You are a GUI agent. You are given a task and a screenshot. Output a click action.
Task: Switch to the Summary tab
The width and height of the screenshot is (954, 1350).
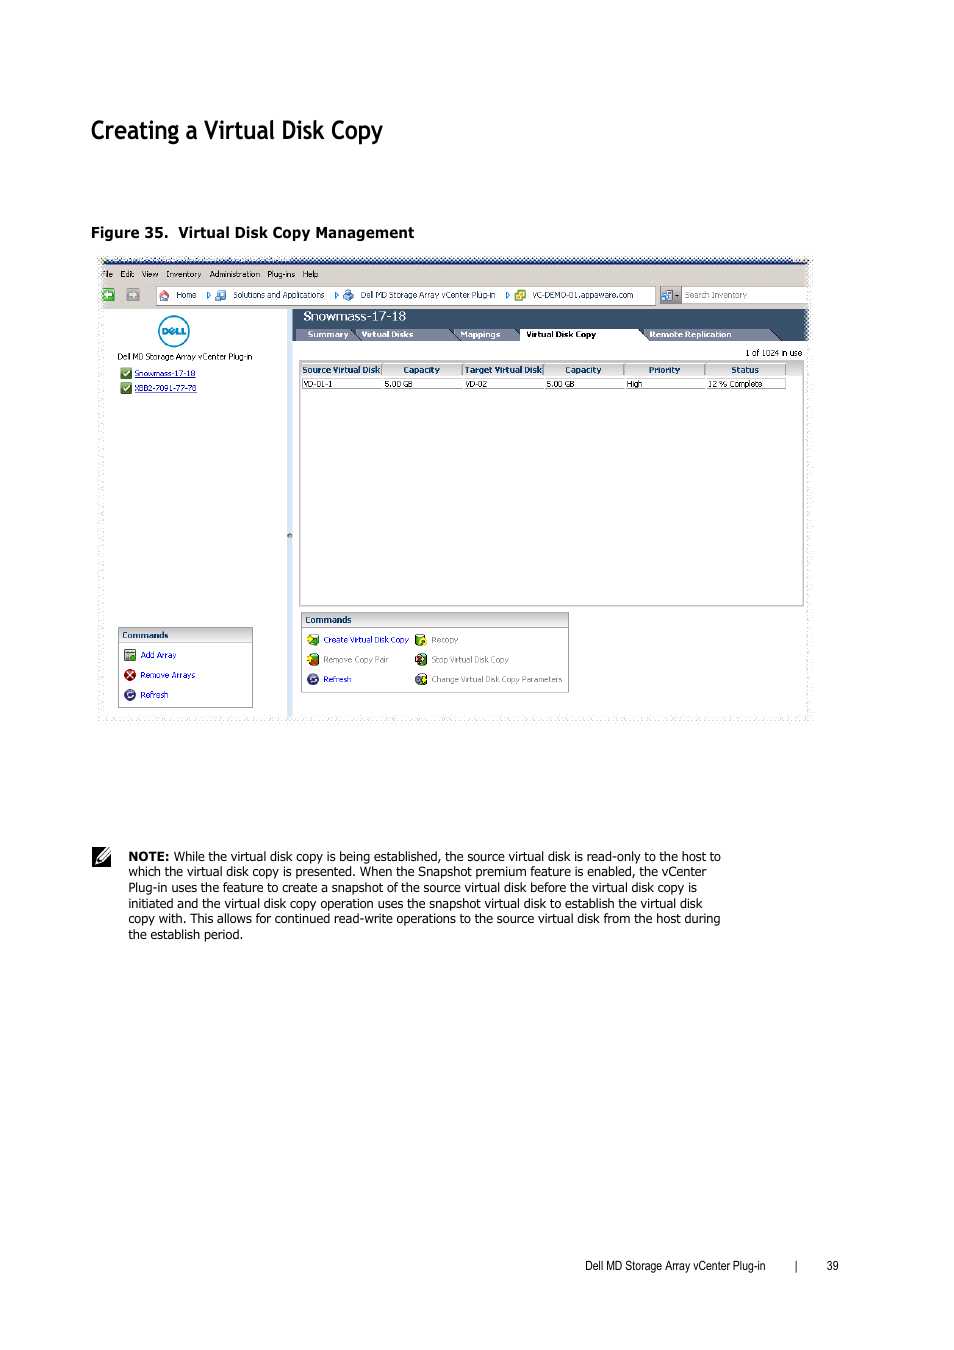(328, 334)
